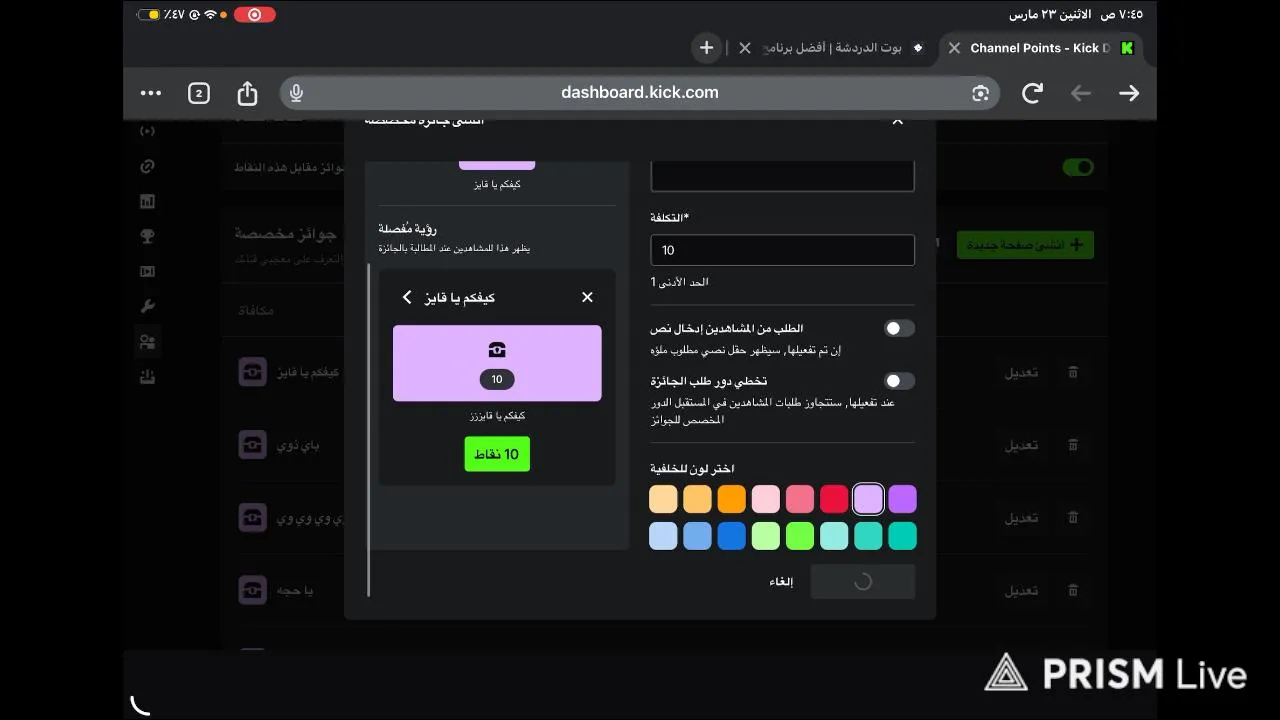Click the reward icon beside باي ذوي row
Screen dimensions: 1280x720
(252, 445)
